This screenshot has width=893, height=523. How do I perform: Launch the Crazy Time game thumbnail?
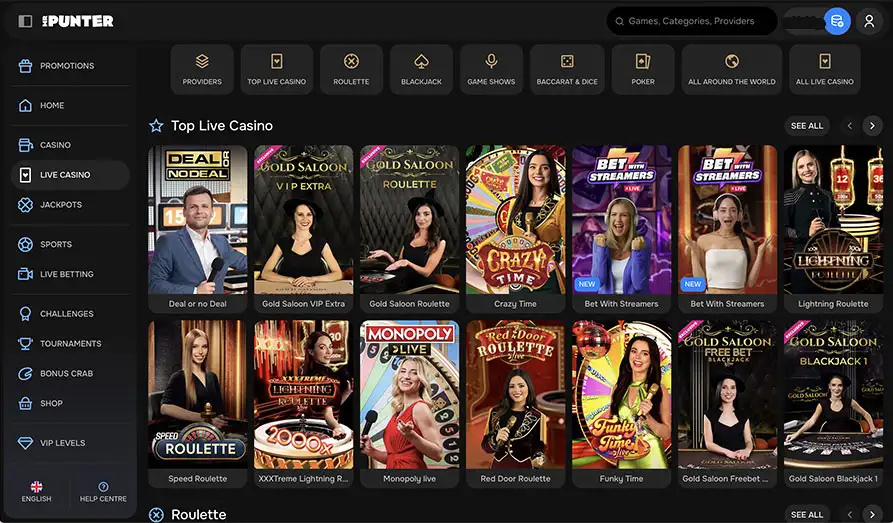pos(515,228)
